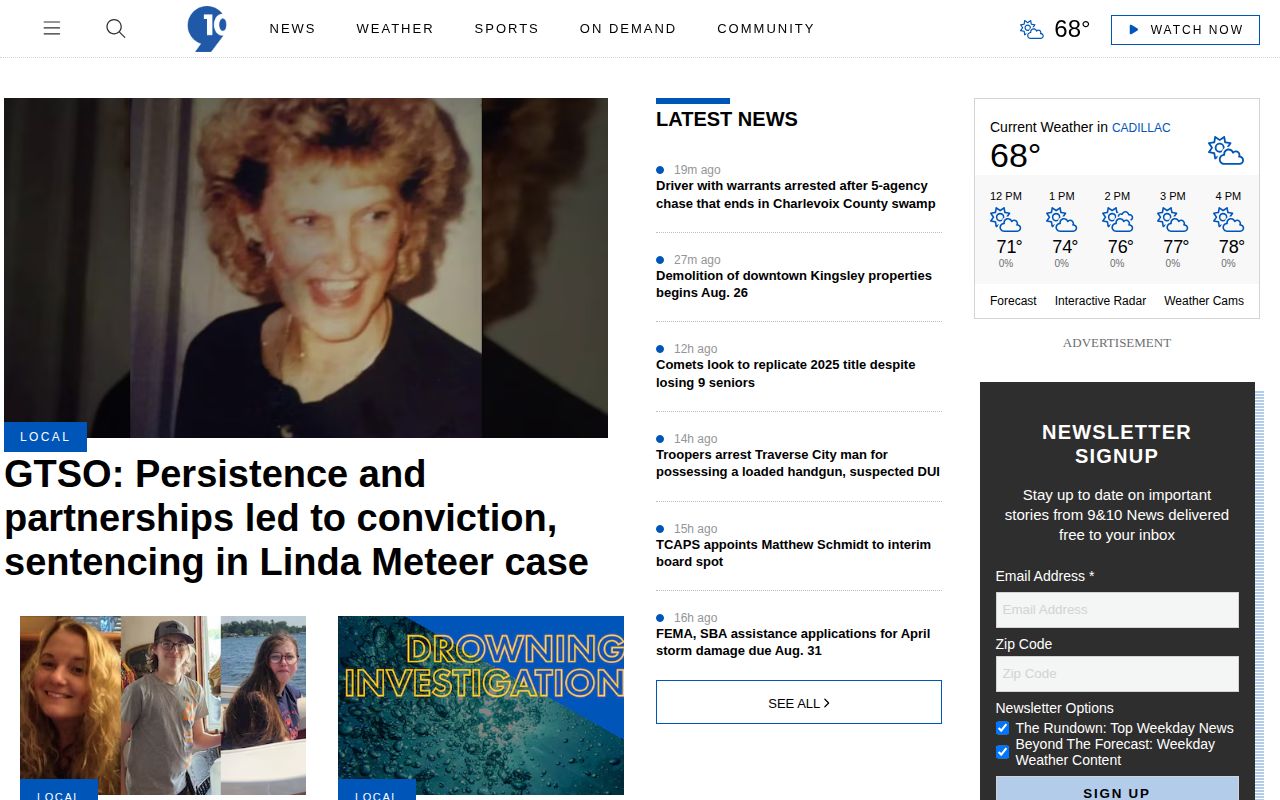1280x800 pixels.
Task: Change the Cadillac weather location
Action: click(x=1141, y=128)
